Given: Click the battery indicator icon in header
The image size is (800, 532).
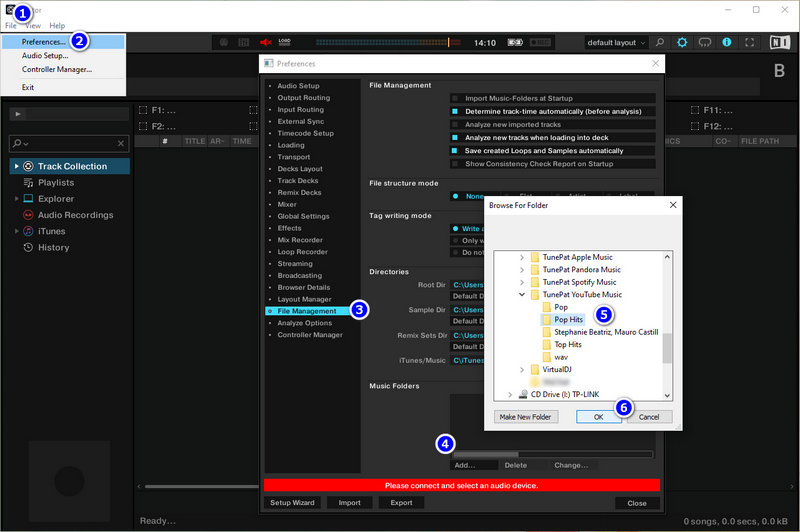Looking at the screenshot, I should coord(515,42).
